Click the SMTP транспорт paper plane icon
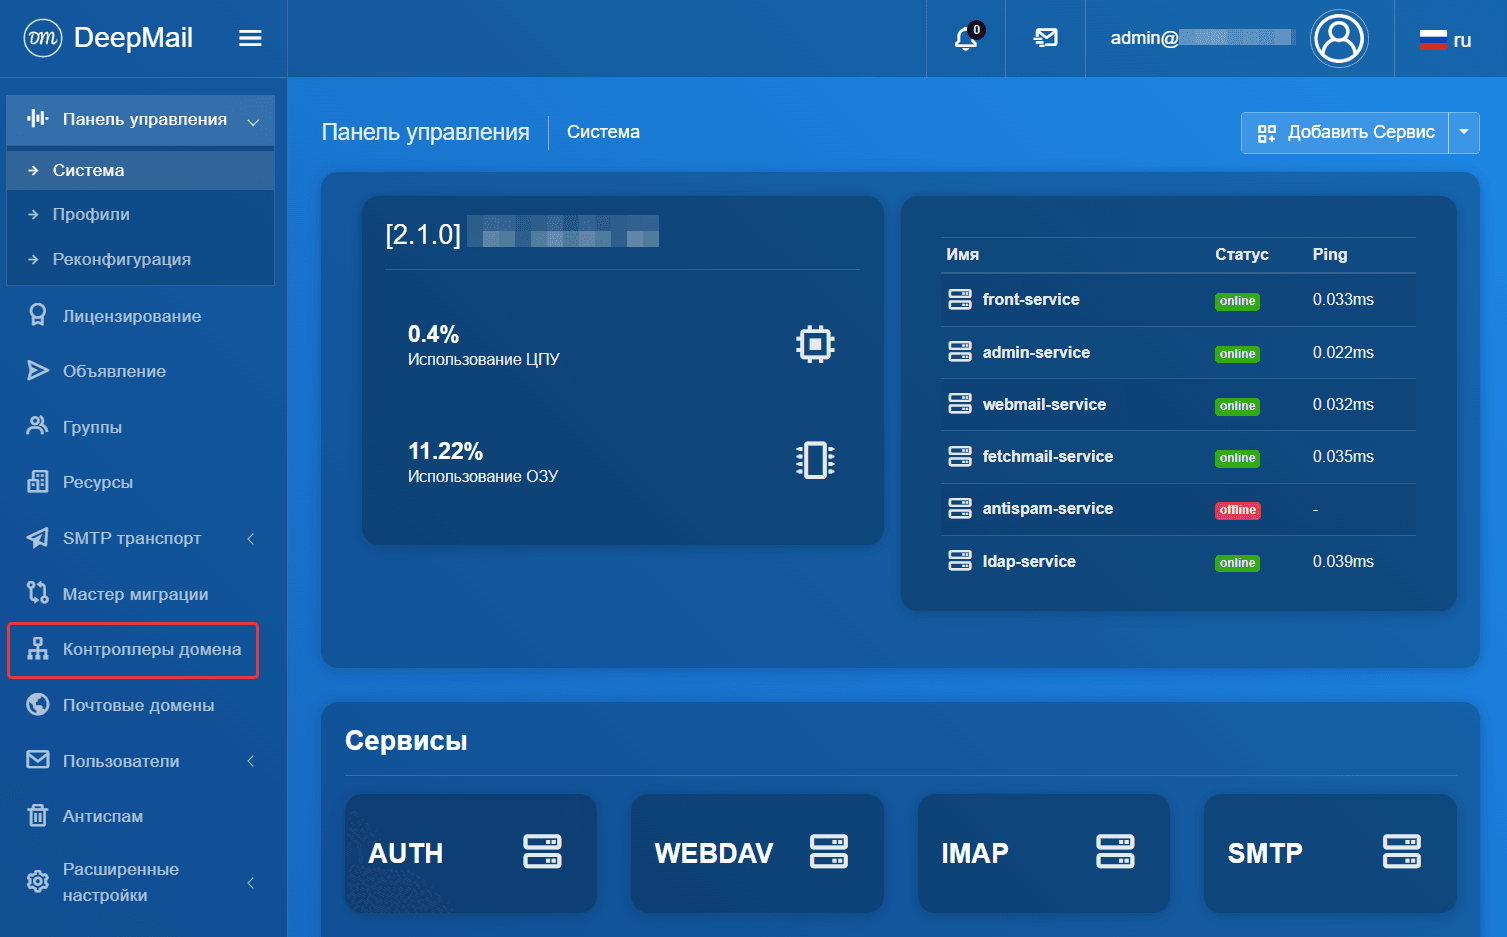Screen dimensions: 1507x937 [x=38, y=538]
